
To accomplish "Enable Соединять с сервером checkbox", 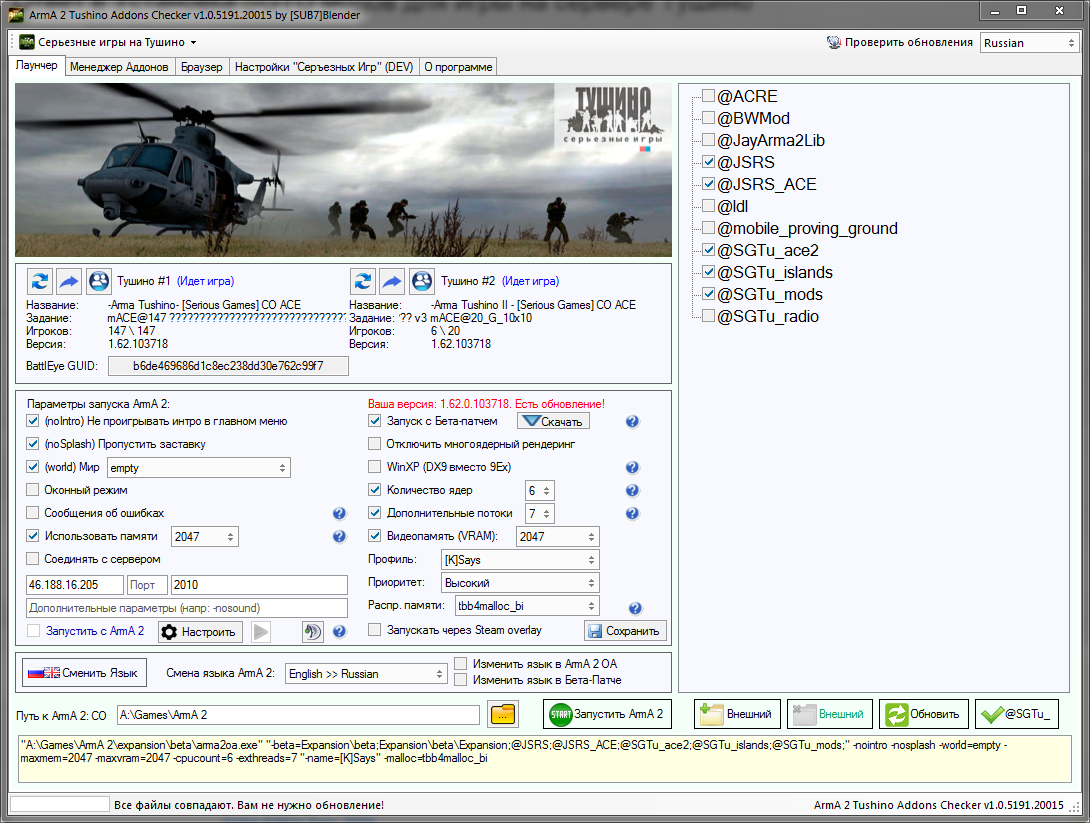I will point(33,558).
